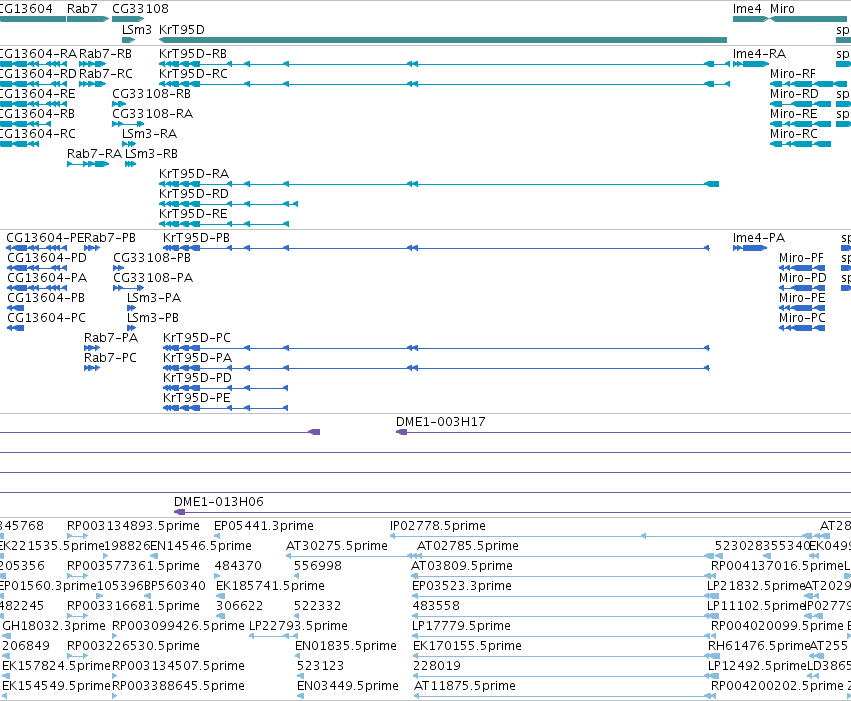Select protein KrT95D-PE label
Screen dimensions: 851x701
[197, 398]
